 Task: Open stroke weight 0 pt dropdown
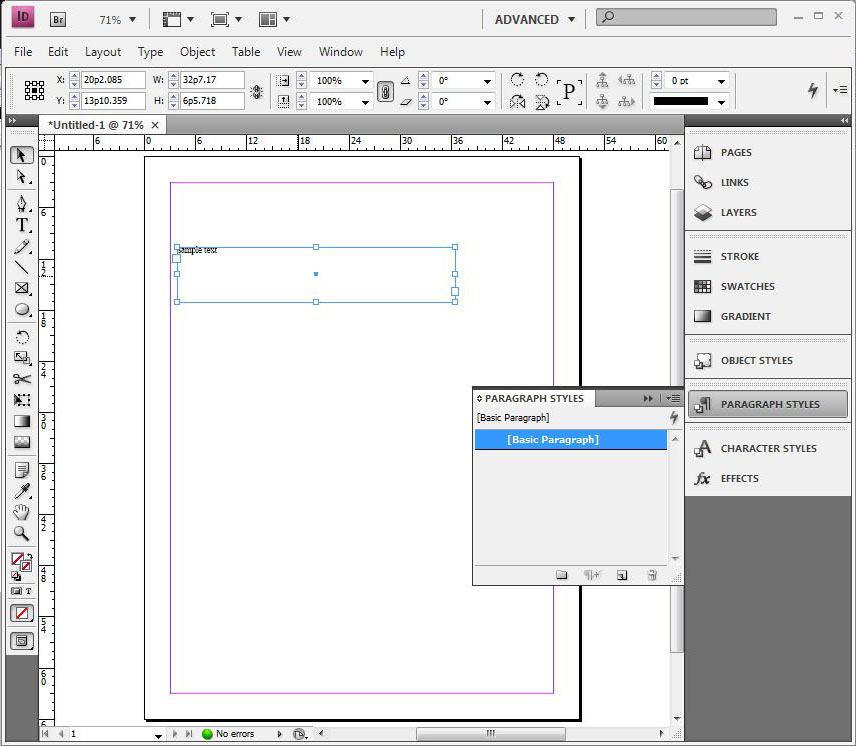pos(721,81)
